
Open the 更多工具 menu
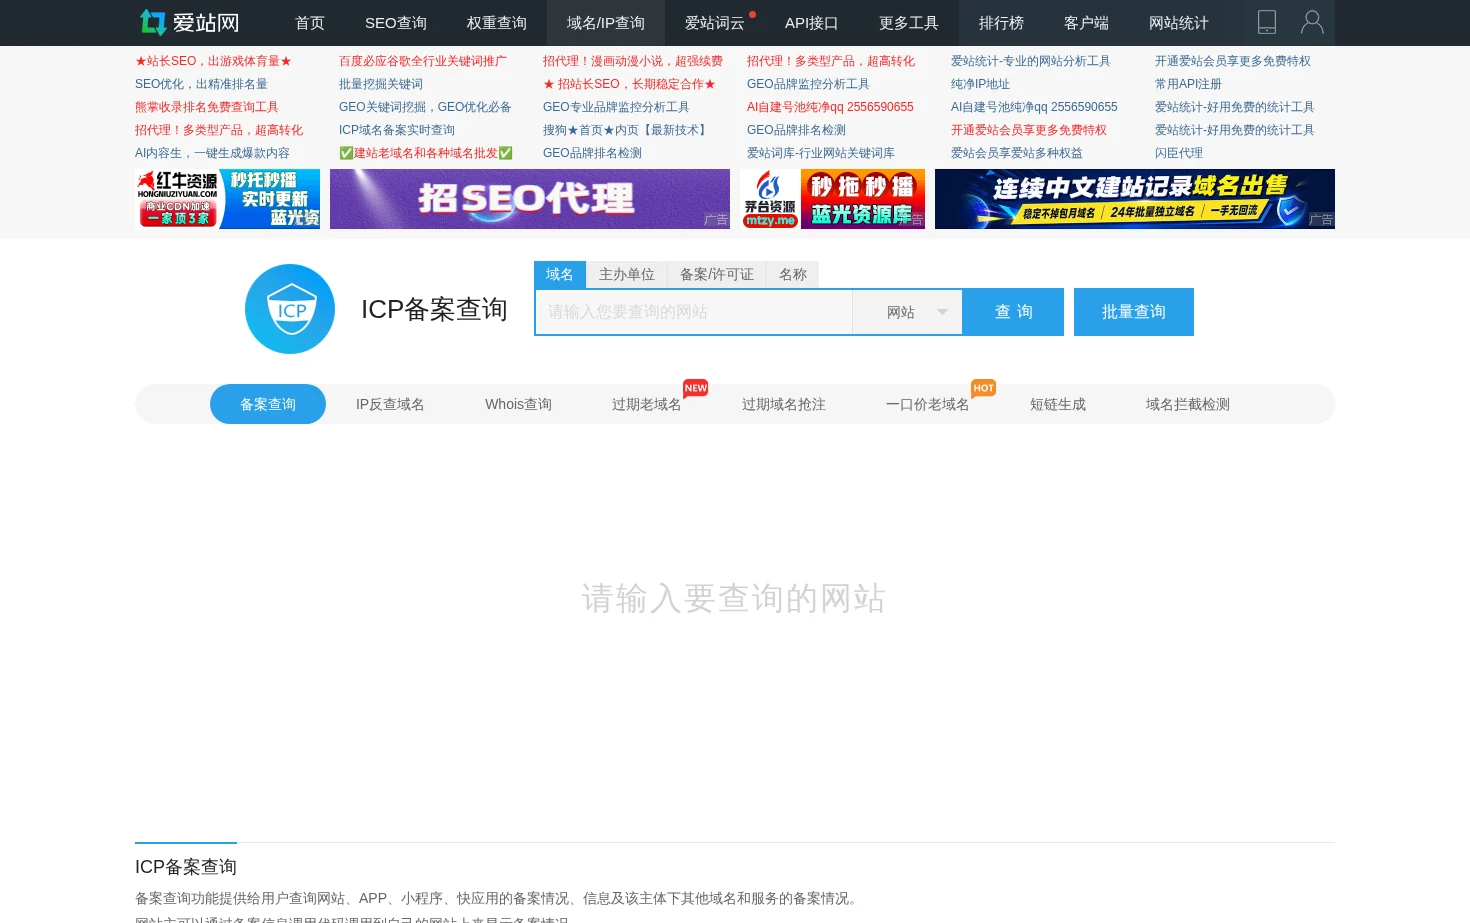[909, 23]
